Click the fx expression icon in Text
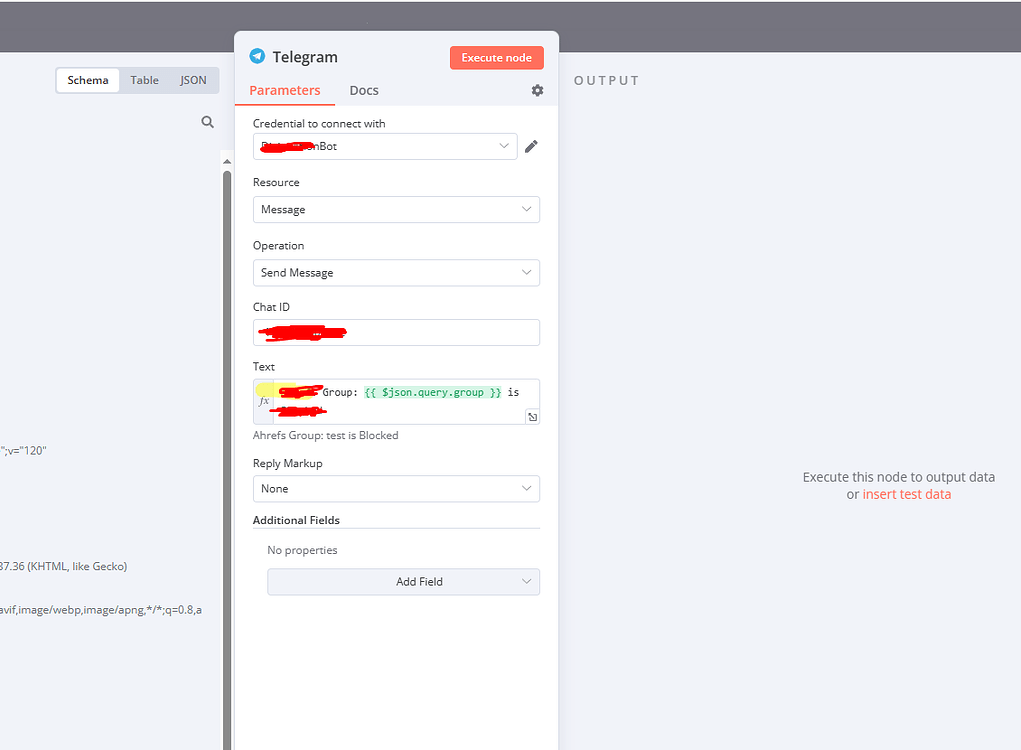Screen dimensions: 1021x750 (x=264, y=401)
